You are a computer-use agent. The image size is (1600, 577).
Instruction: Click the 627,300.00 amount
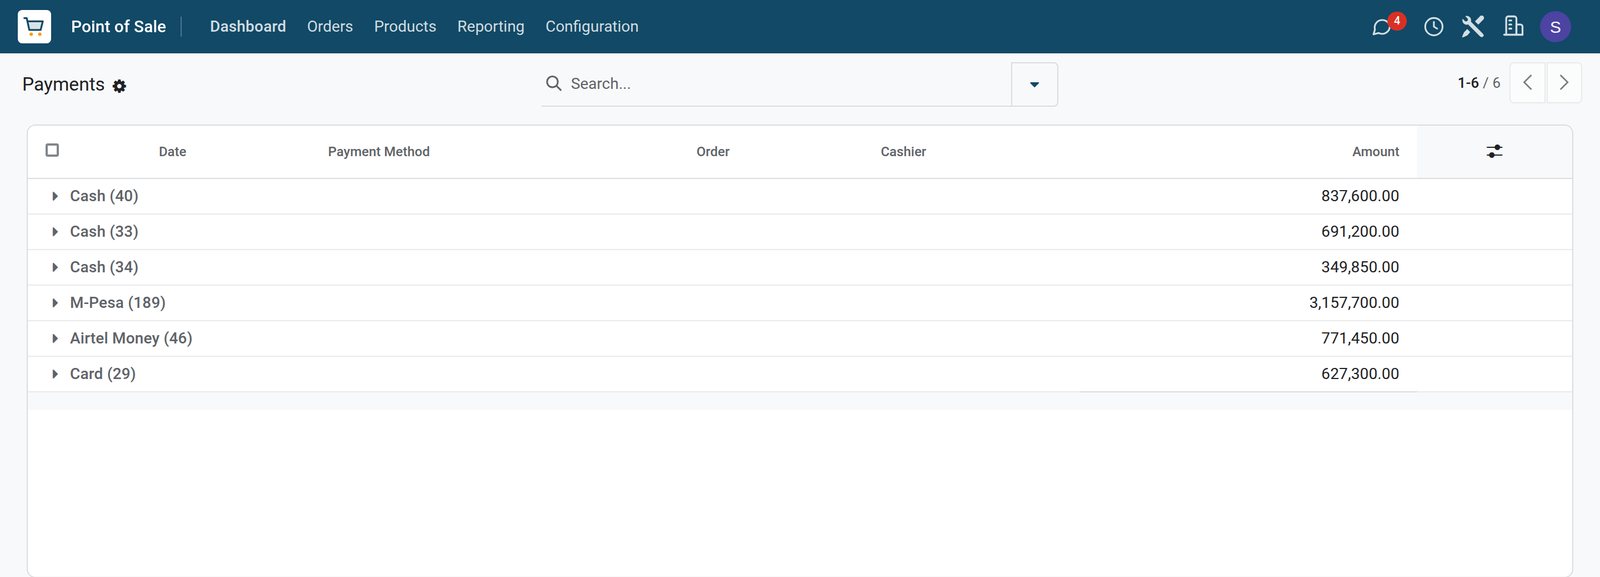1360,374
